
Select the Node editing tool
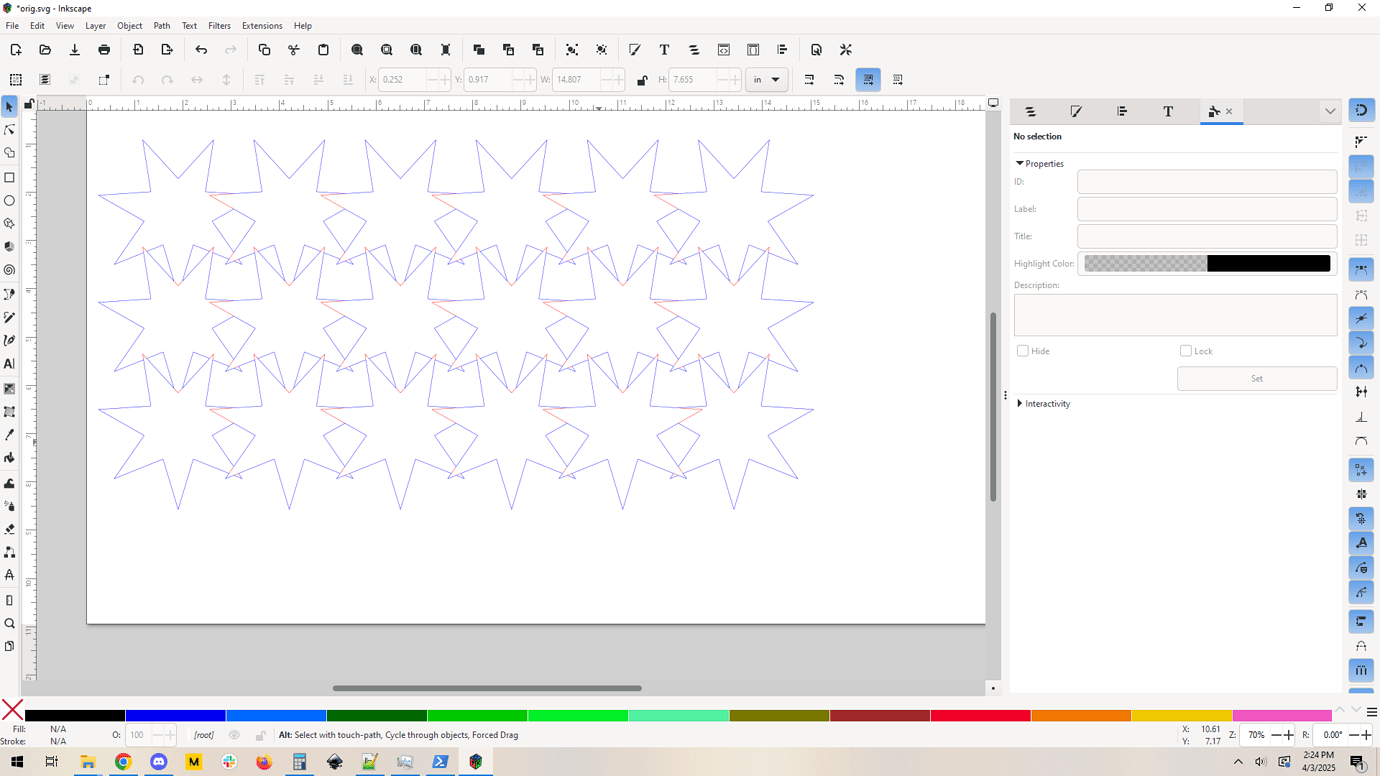[x=9, y=129]
